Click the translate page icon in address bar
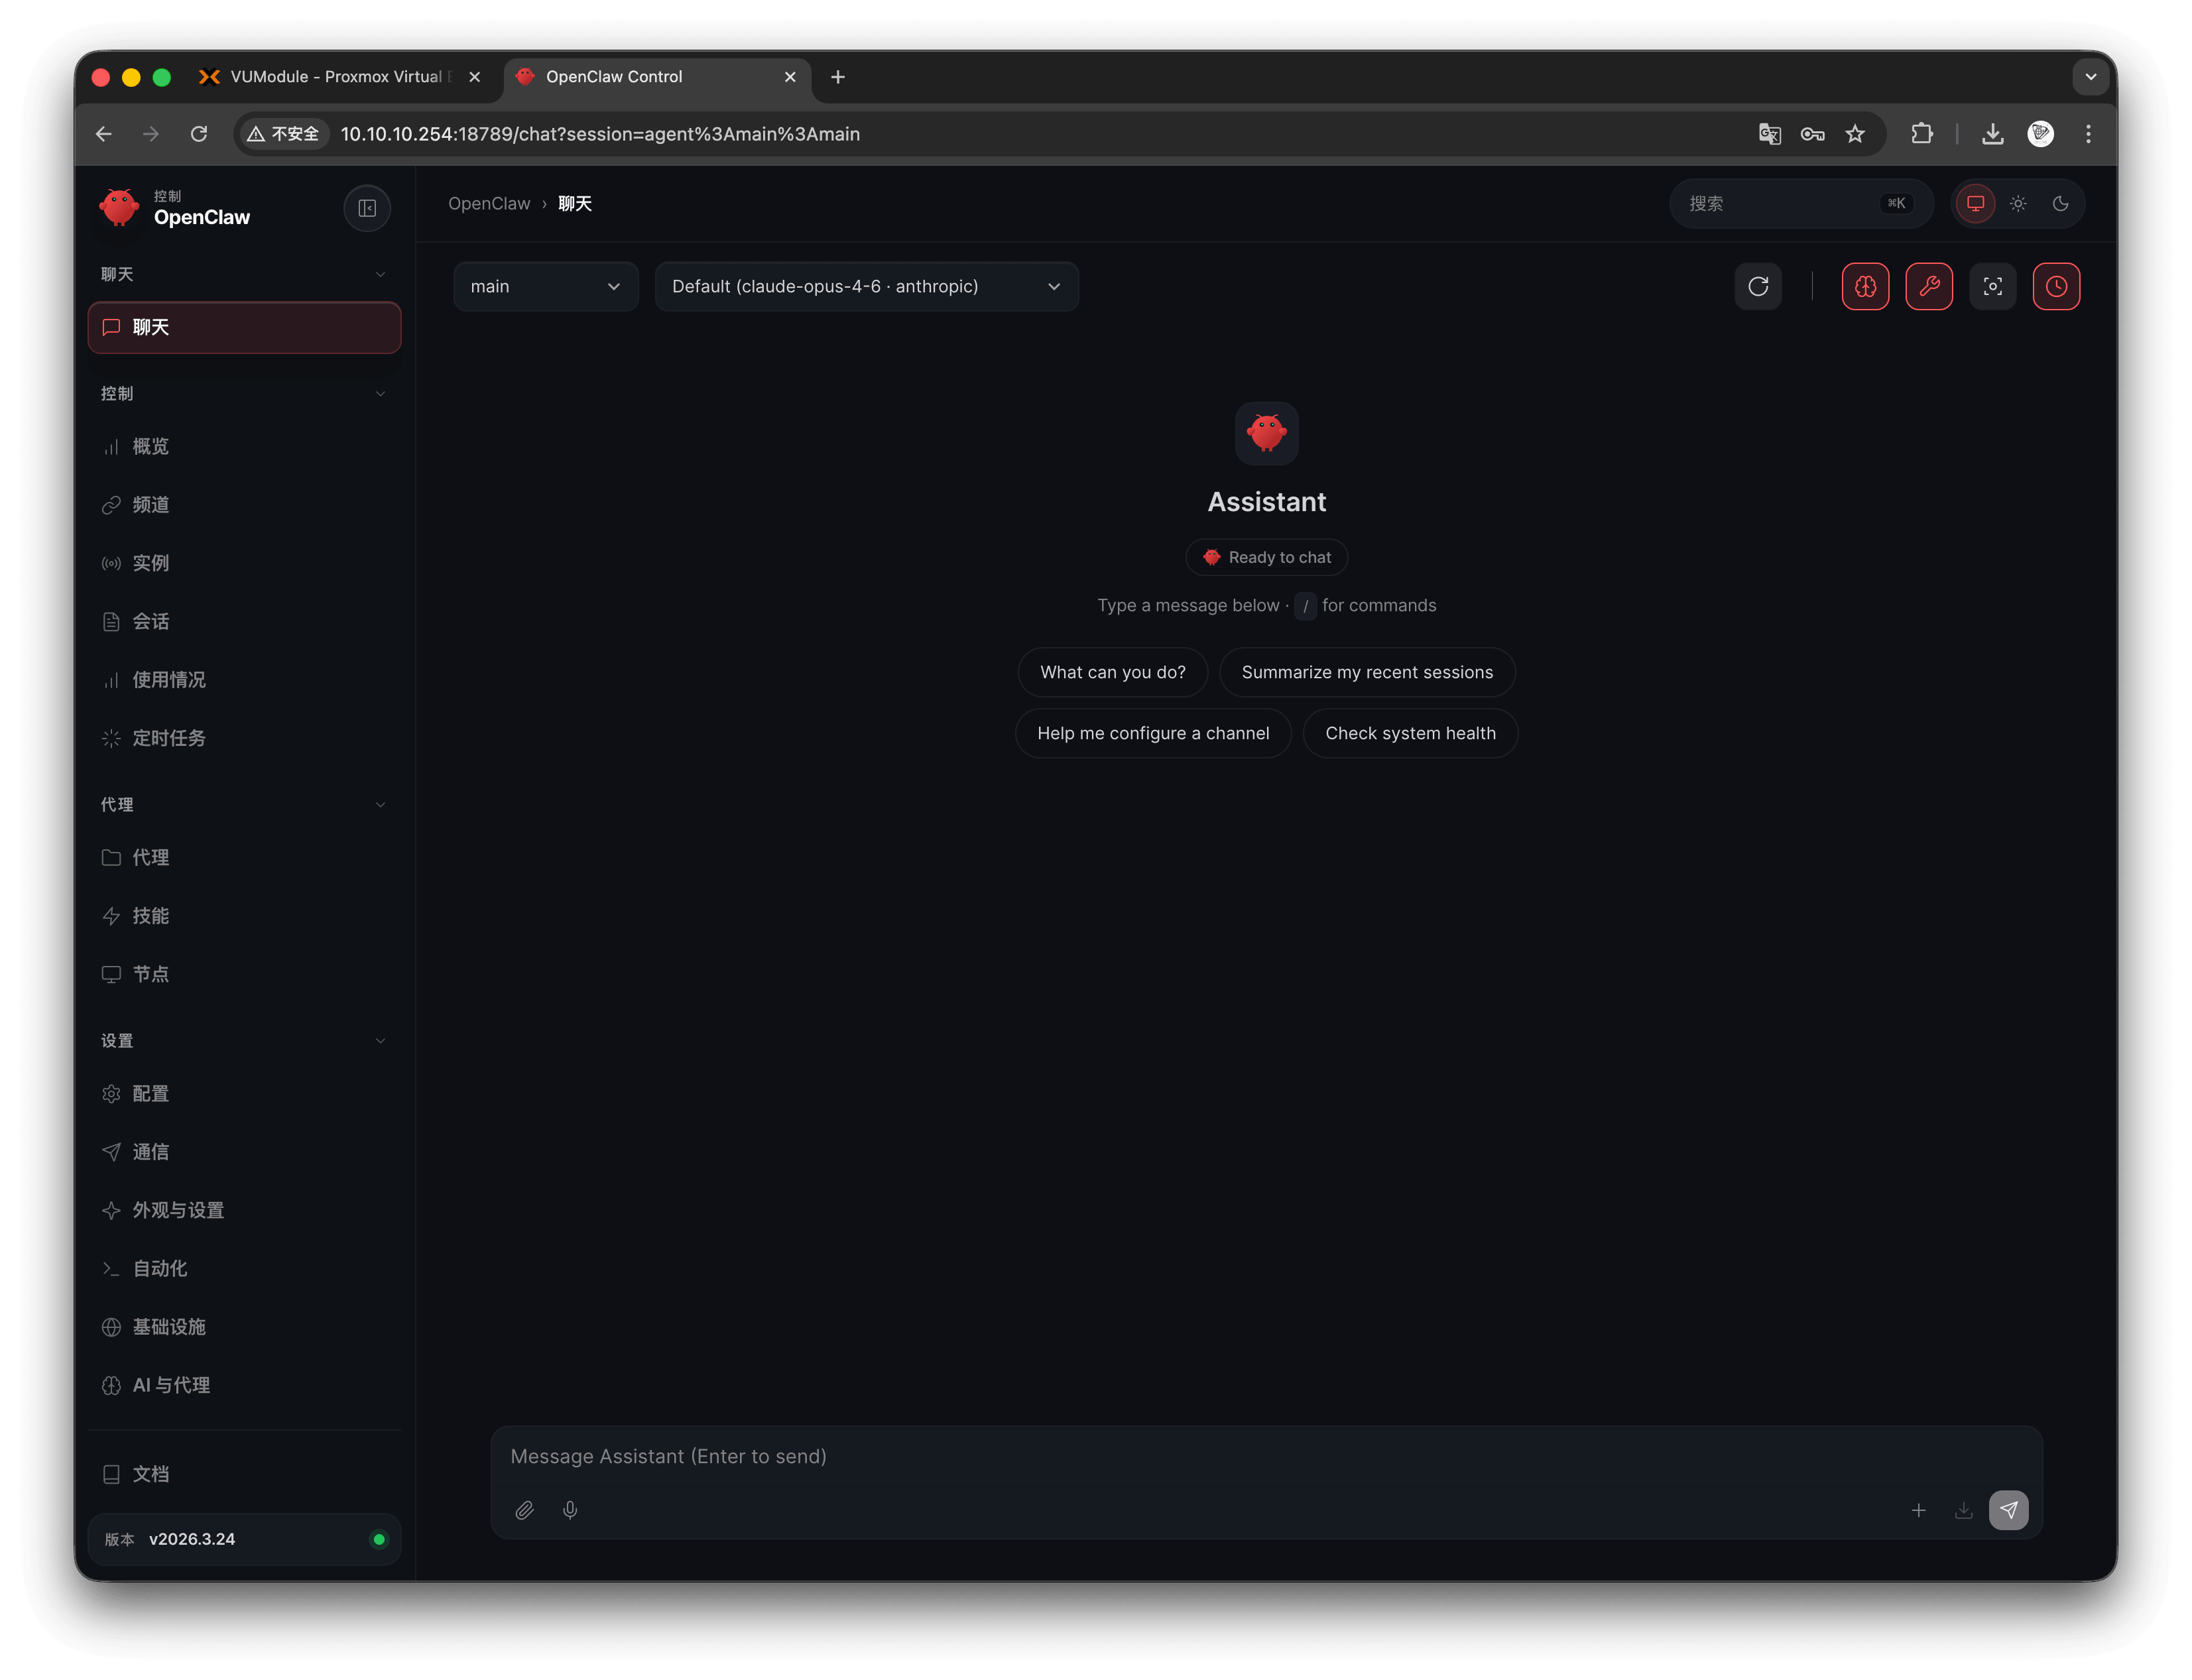The height and width of the screenshot is (1680, 2192). coord(1769,134)
